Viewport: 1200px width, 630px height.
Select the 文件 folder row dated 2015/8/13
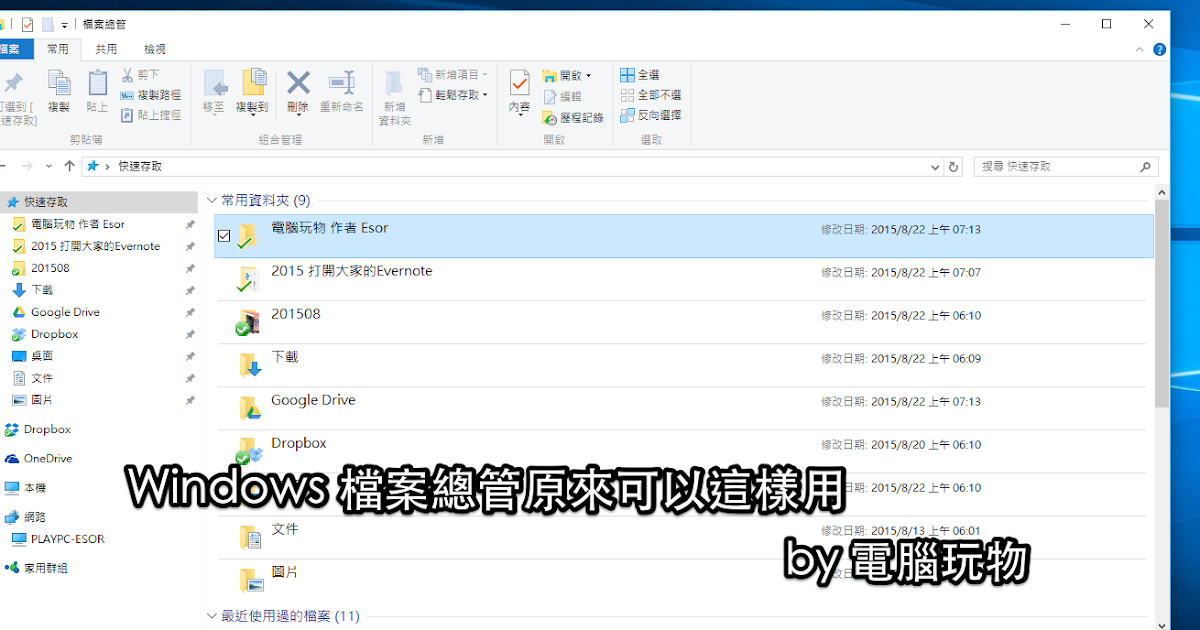[x=680, y=537]
